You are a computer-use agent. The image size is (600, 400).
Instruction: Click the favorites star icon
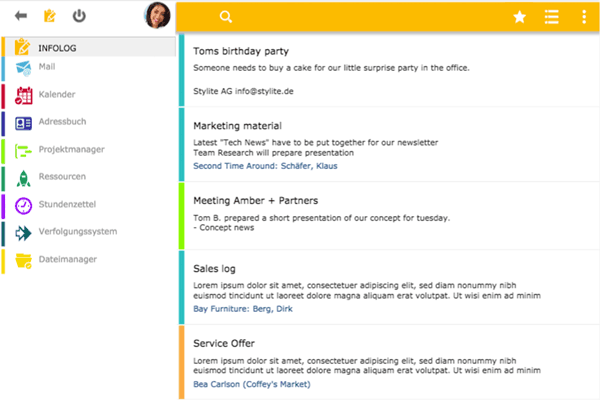click(520, 17)
